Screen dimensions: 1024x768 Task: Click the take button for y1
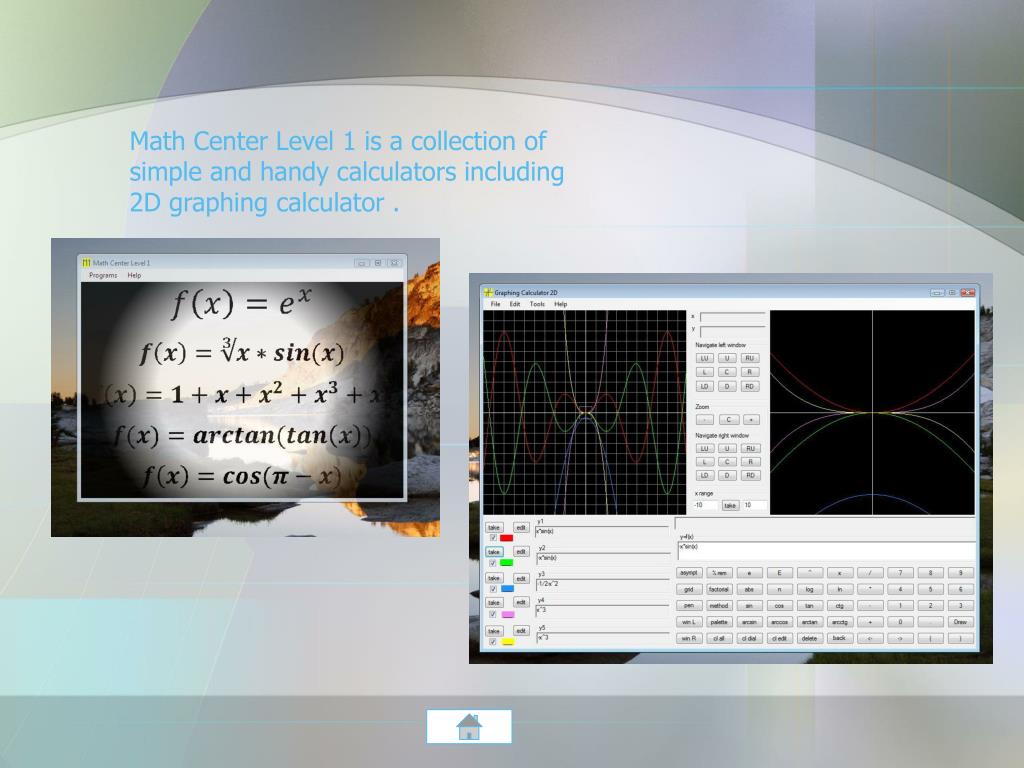494,527
